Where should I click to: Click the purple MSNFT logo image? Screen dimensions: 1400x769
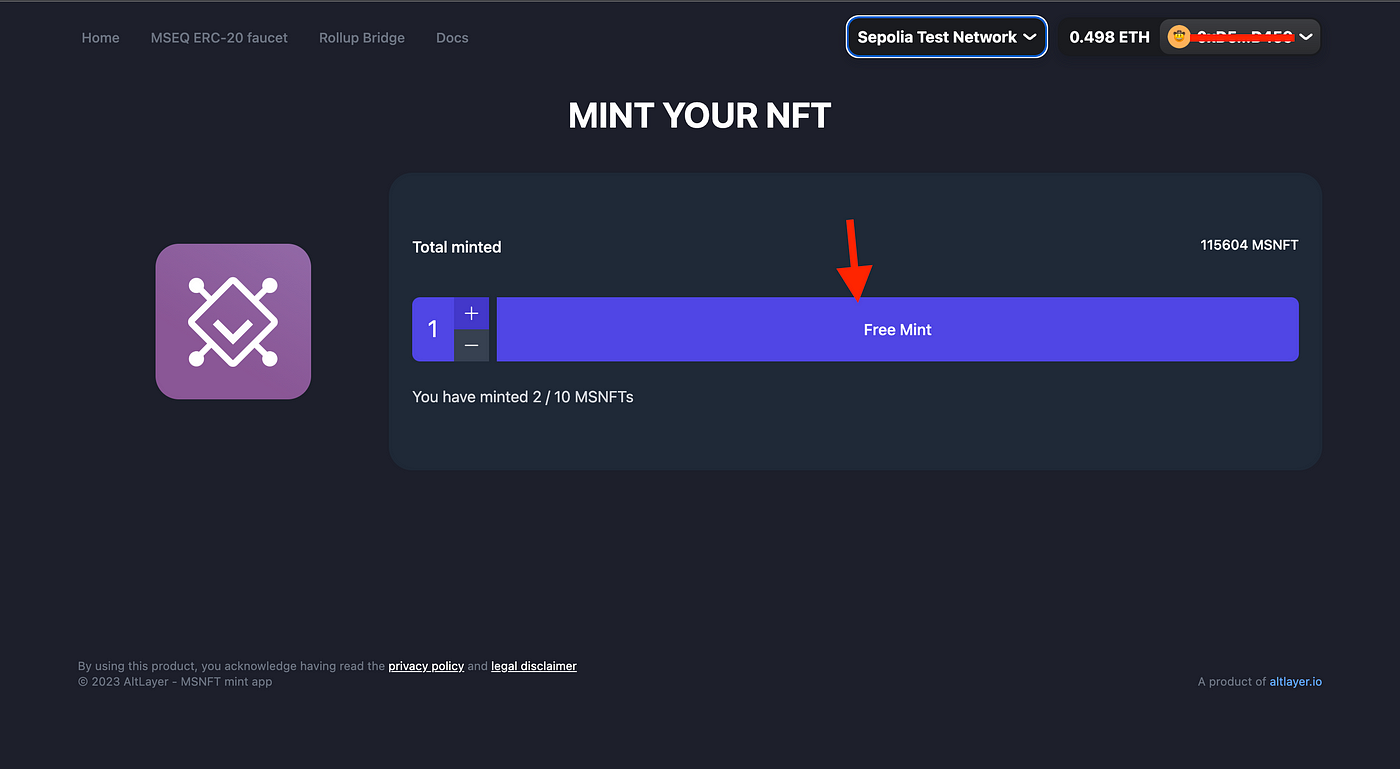click(x=233, y=321)
